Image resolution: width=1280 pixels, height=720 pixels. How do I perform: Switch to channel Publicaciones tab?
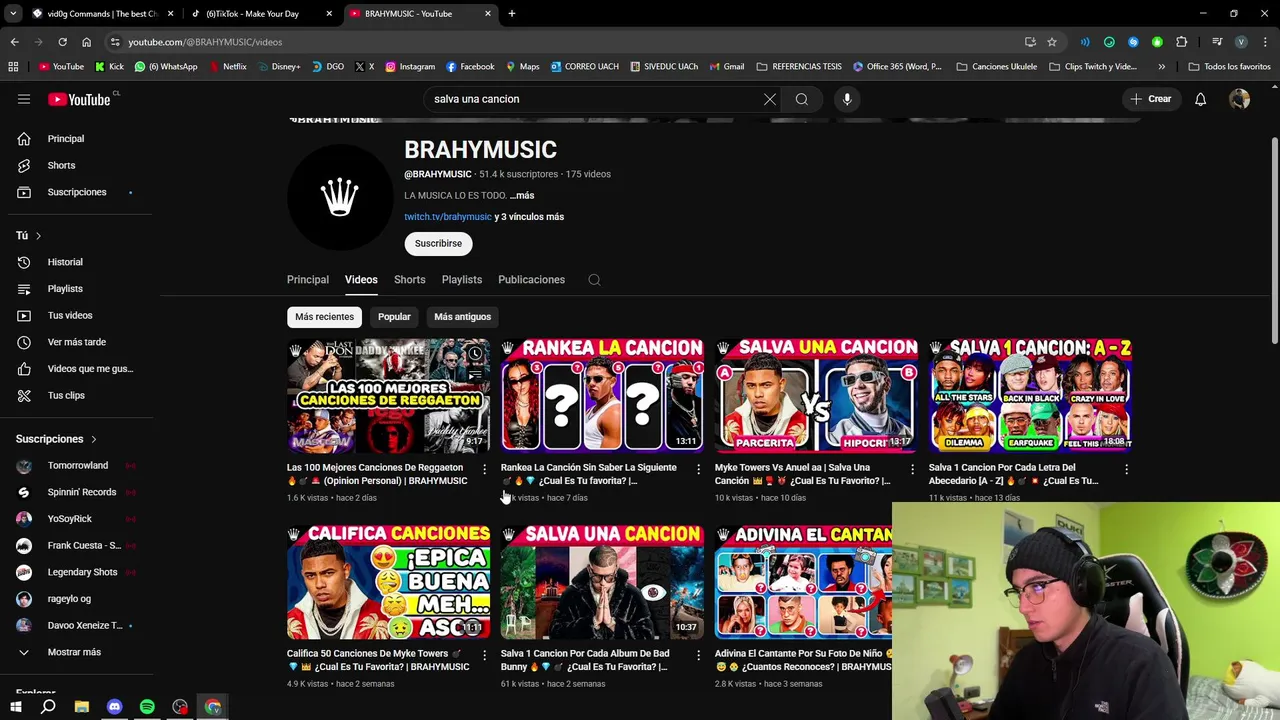pyautogui.click(x=531, y=280)
